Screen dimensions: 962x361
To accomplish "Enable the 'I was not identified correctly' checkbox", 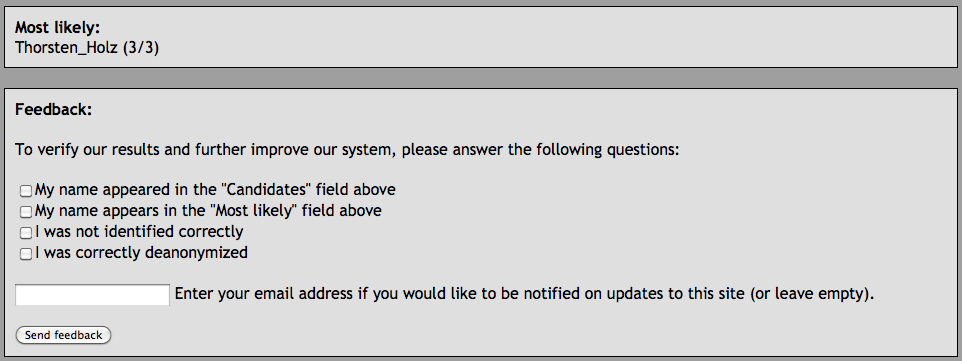I will pyautogui.click(x=25, y=233).
